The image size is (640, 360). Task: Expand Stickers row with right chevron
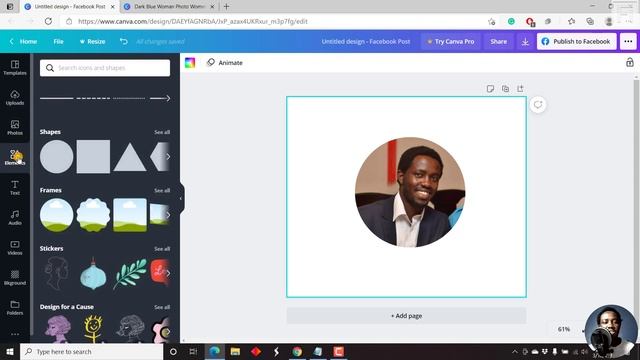coord(168,273)
